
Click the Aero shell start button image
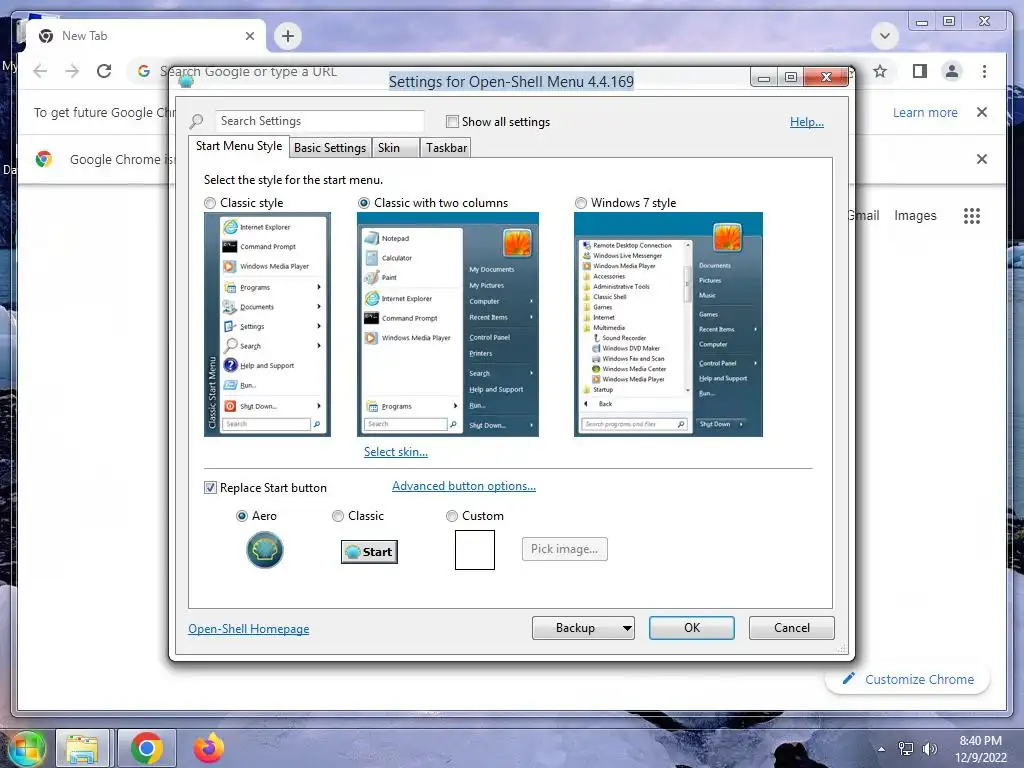point(264,550)
